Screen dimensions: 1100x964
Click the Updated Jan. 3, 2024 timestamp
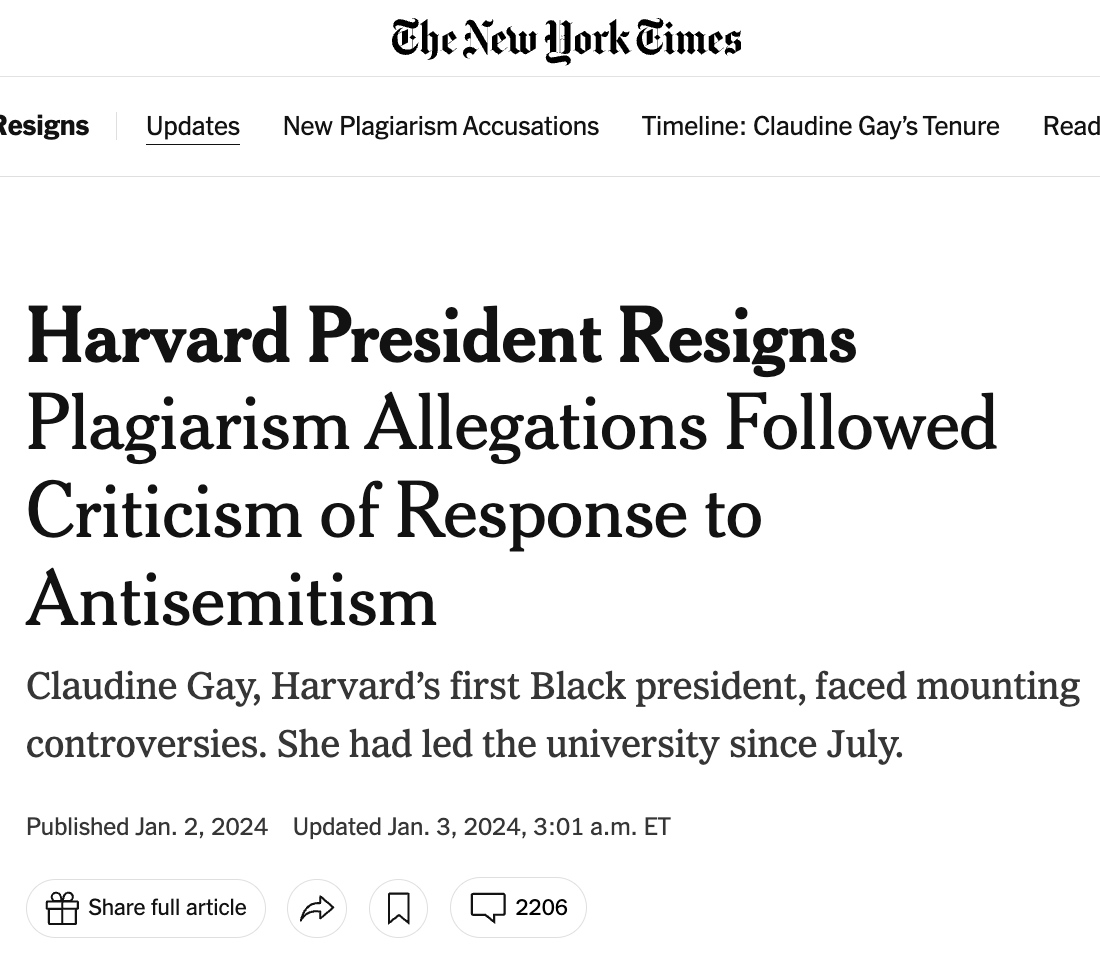coord(481,827)
